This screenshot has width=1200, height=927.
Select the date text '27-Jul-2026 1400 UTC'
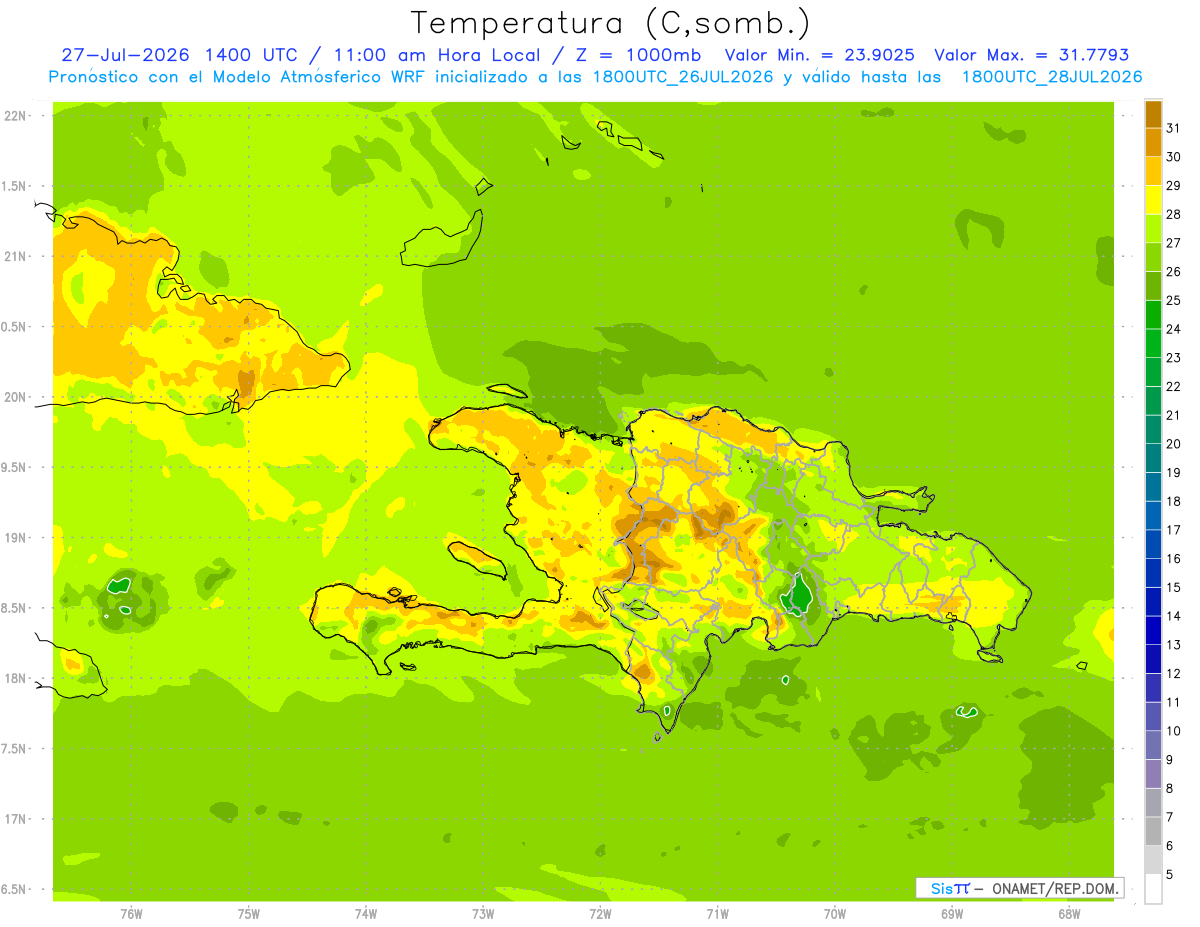(x=179, y=55)
